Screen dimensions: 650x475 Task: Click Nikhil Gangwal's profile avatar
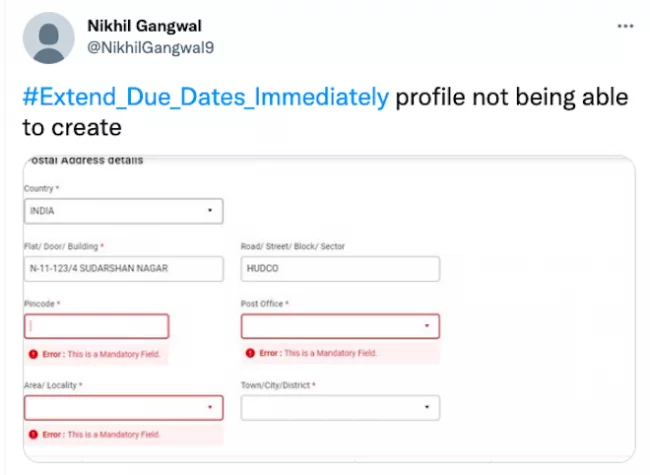49,38
